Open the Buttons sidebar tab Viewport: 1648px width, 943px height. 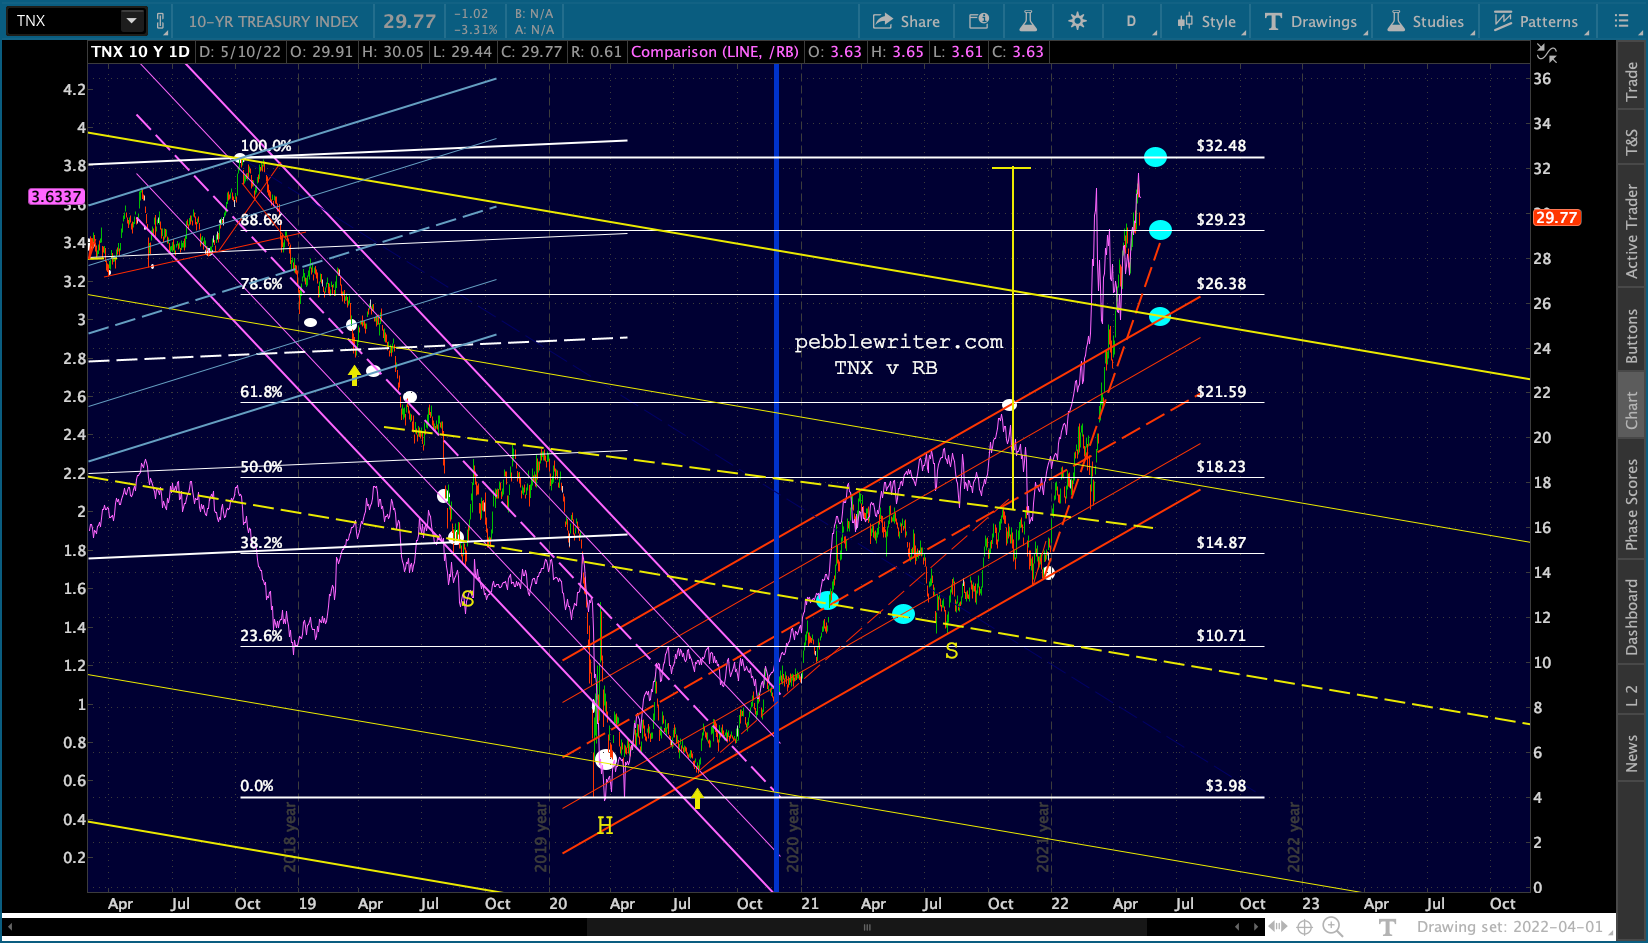pos(1632,335)
